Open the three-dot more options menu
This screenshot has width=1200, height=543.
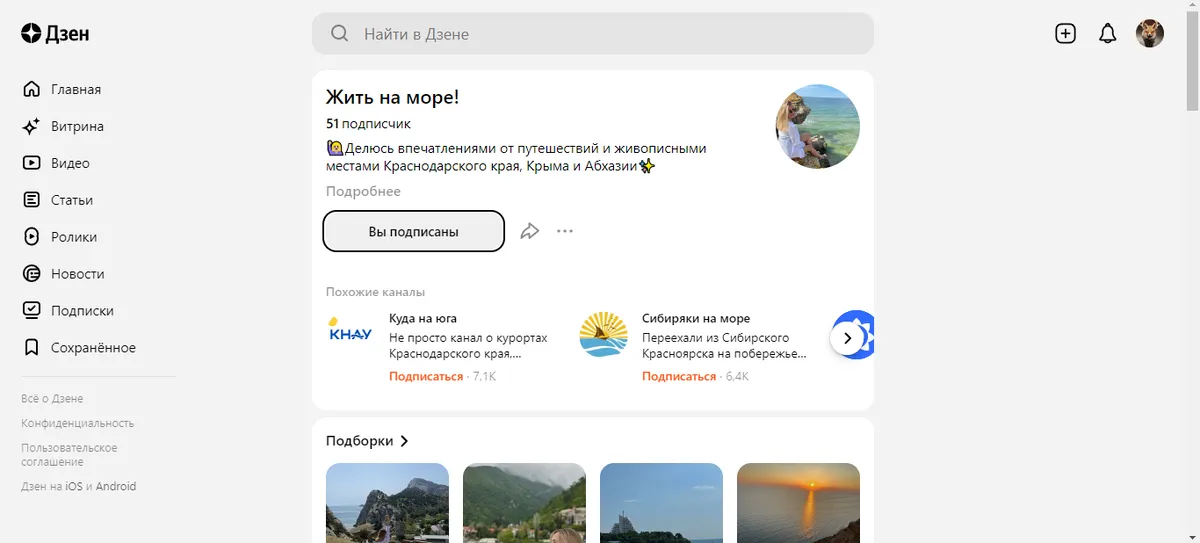pos(565,232)
